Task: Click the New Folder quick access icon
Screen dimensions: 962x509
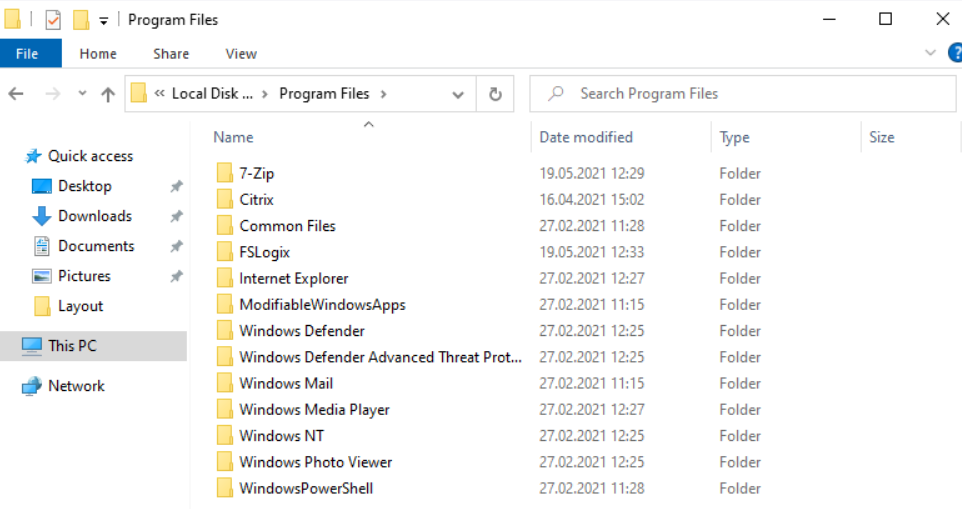Action: [81, 20]
